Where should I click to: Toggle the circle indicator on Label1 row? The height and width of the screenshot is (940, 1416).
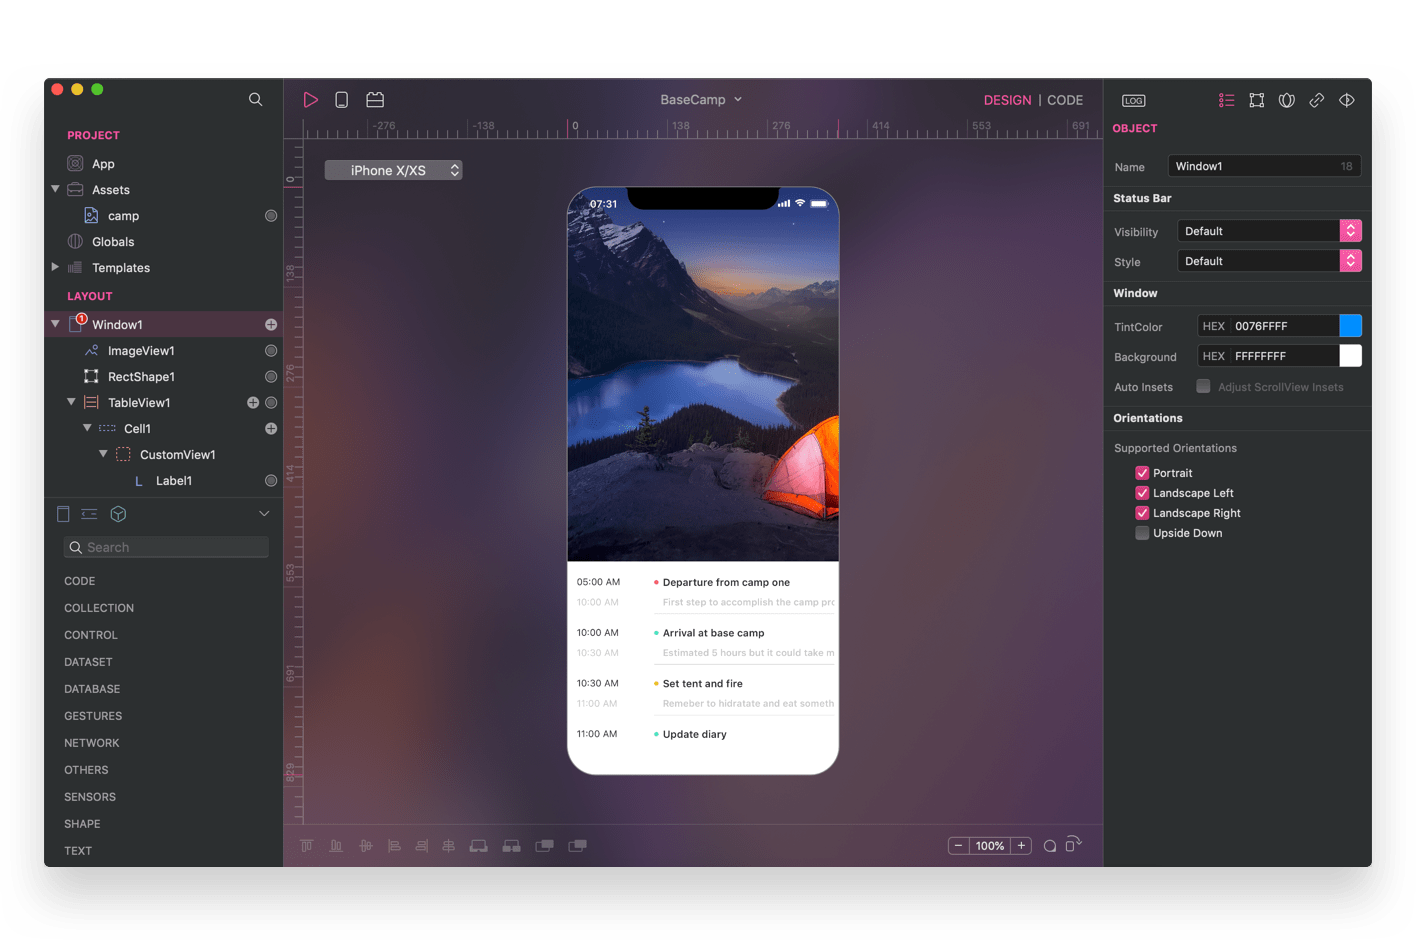tap(271, 481)
